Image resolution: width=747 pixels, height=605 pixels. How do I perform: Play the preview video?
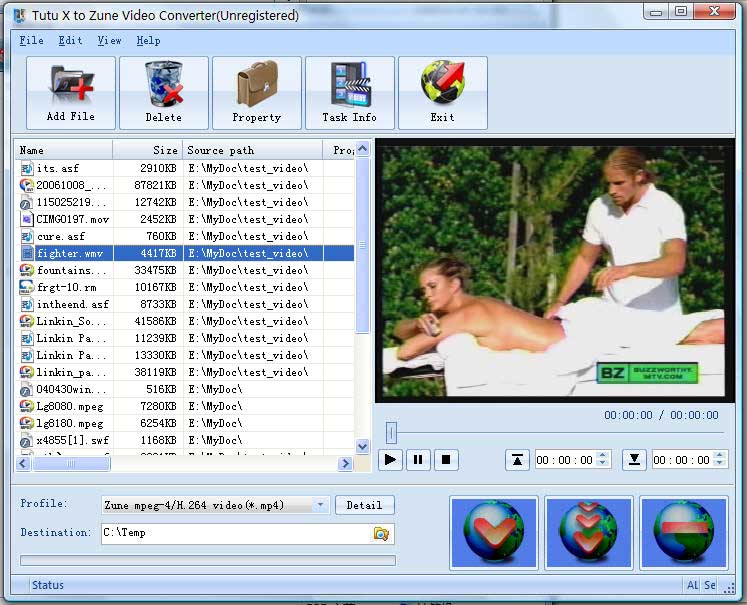pos(390,460)
